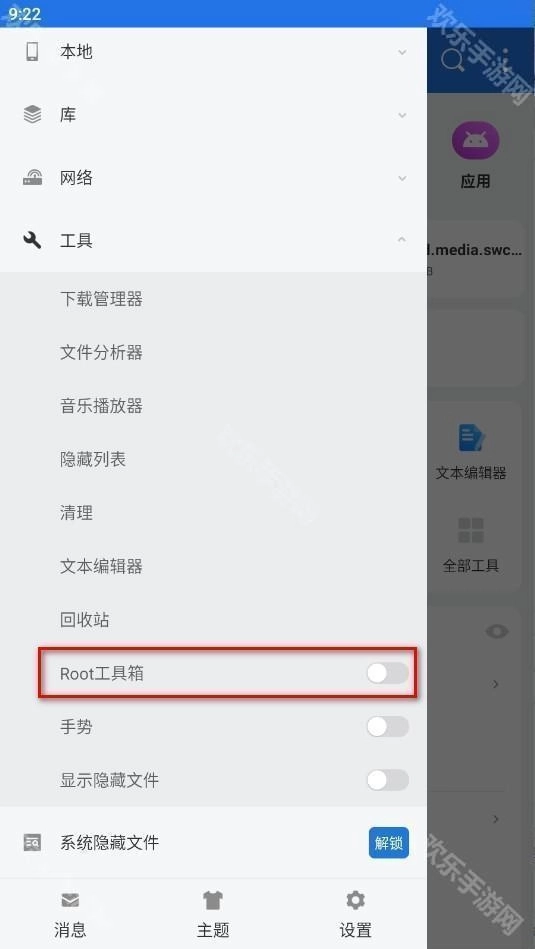Click the router icon beside 网络
Screen dimensions: 535x949
coord(32,178)
